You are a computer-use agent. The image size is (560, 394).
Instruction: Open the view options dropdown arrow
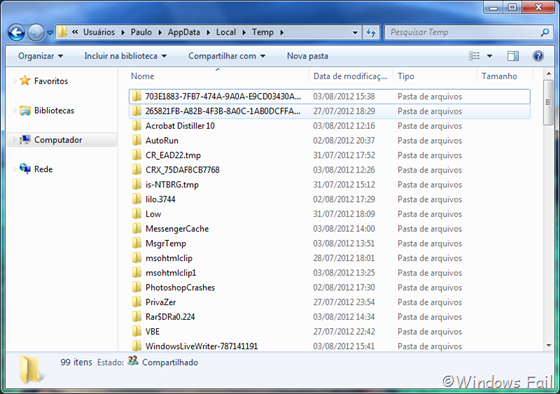(x=490, y=56)
